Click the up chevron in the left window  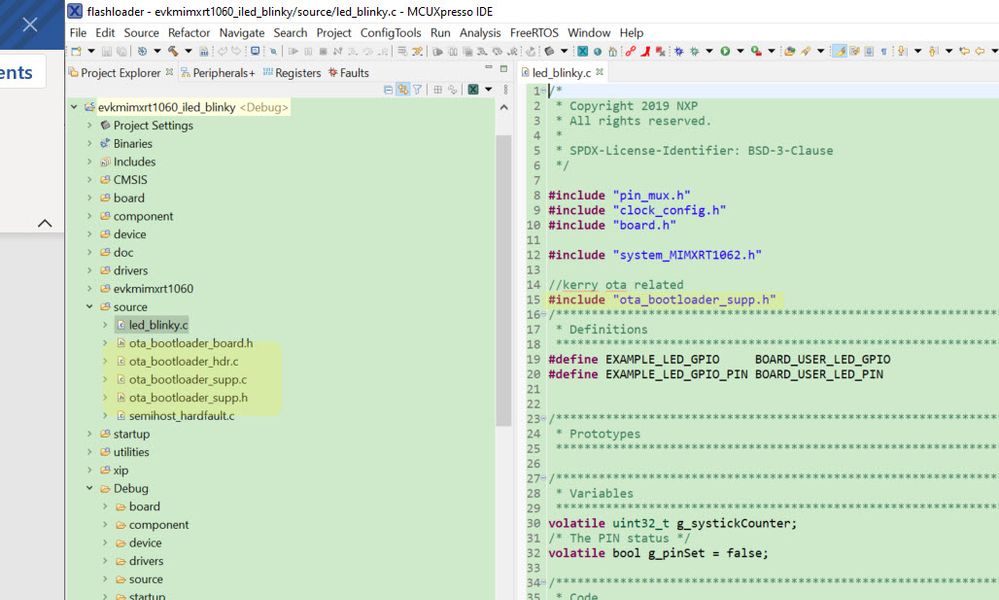[x=45, y=223]
